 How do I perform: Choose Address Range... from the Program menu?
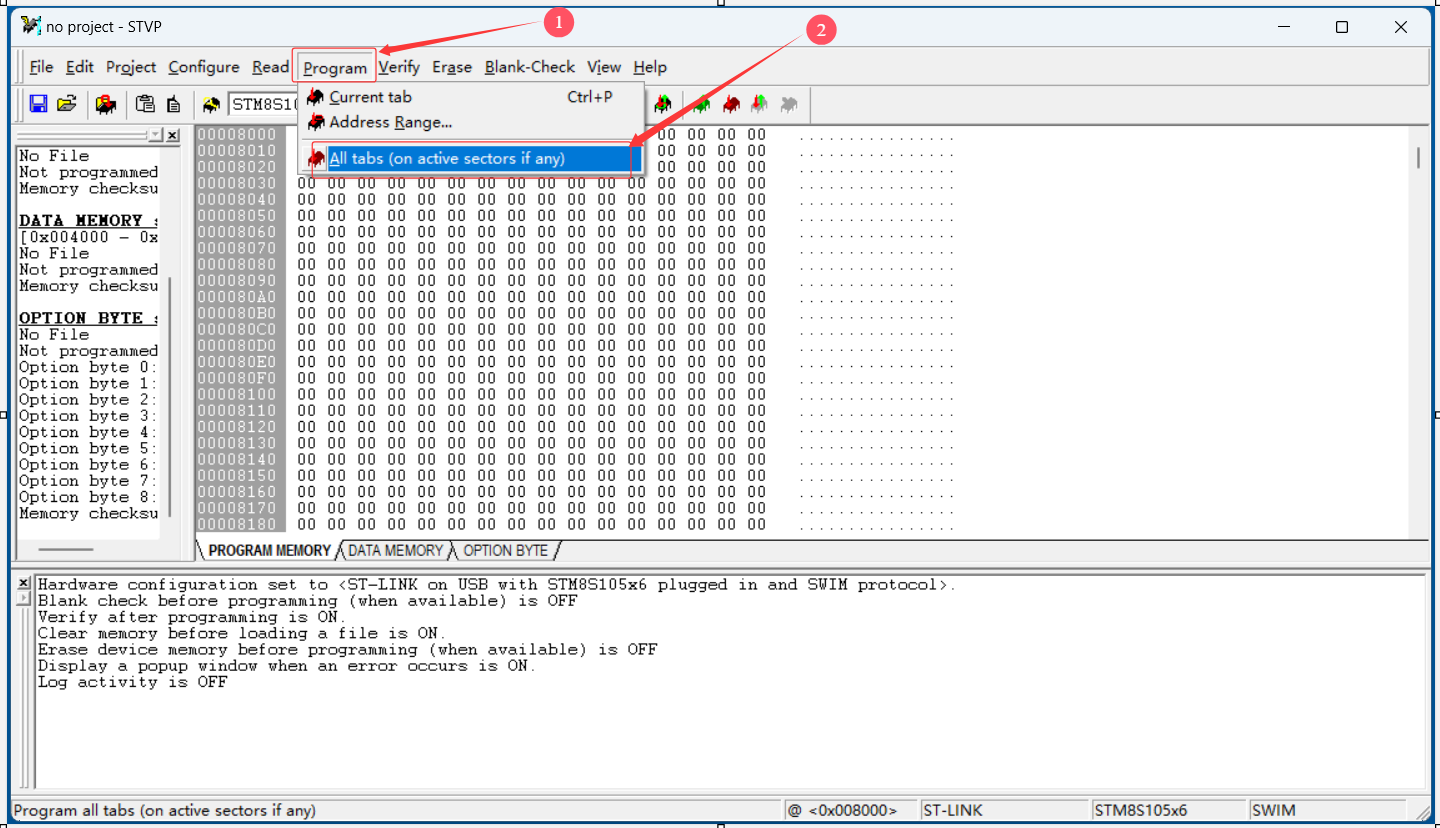pos(471,122)
